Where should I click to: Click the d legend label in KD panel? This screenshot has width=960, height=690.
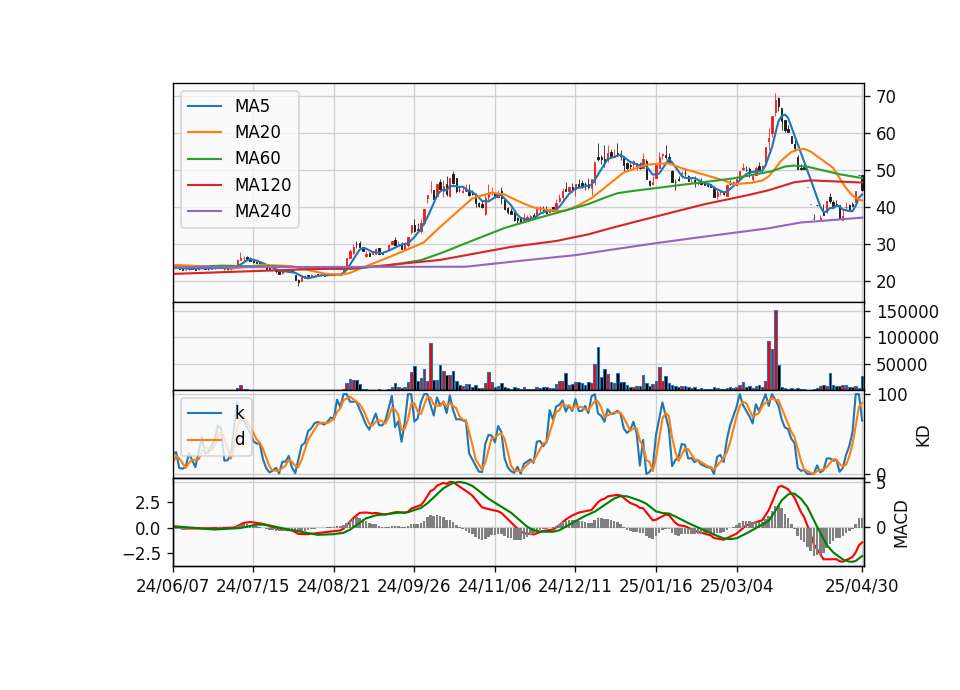coord(239,439)
